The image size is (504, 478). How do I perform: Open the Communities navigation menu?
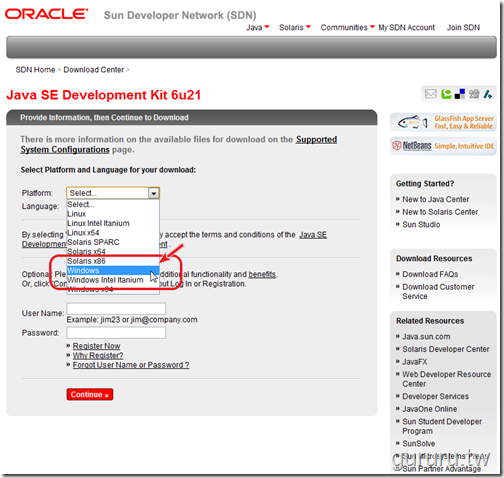click(348, 27)
